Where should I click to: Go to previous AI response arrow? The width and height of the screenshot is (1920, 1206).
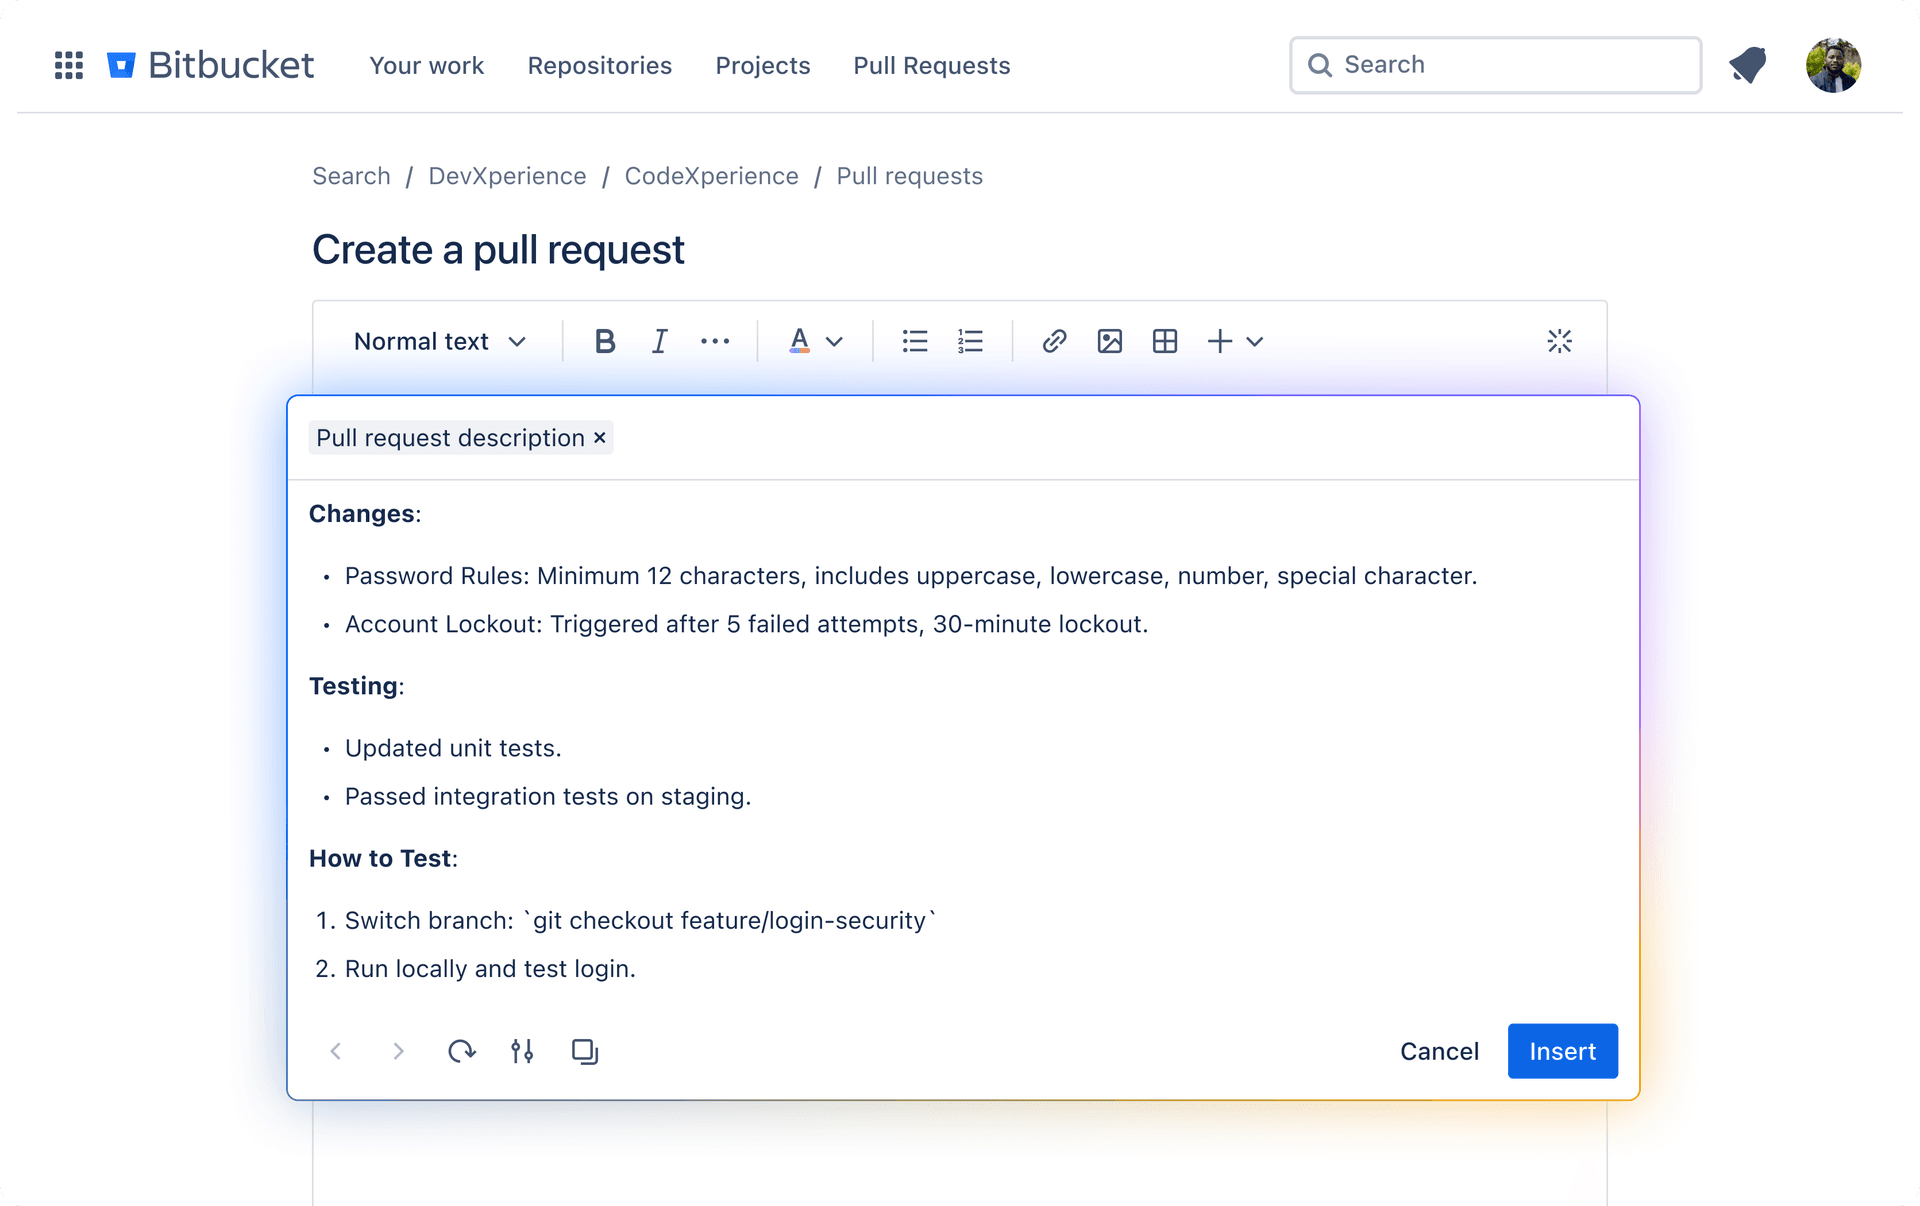[x=336, y=1051]
